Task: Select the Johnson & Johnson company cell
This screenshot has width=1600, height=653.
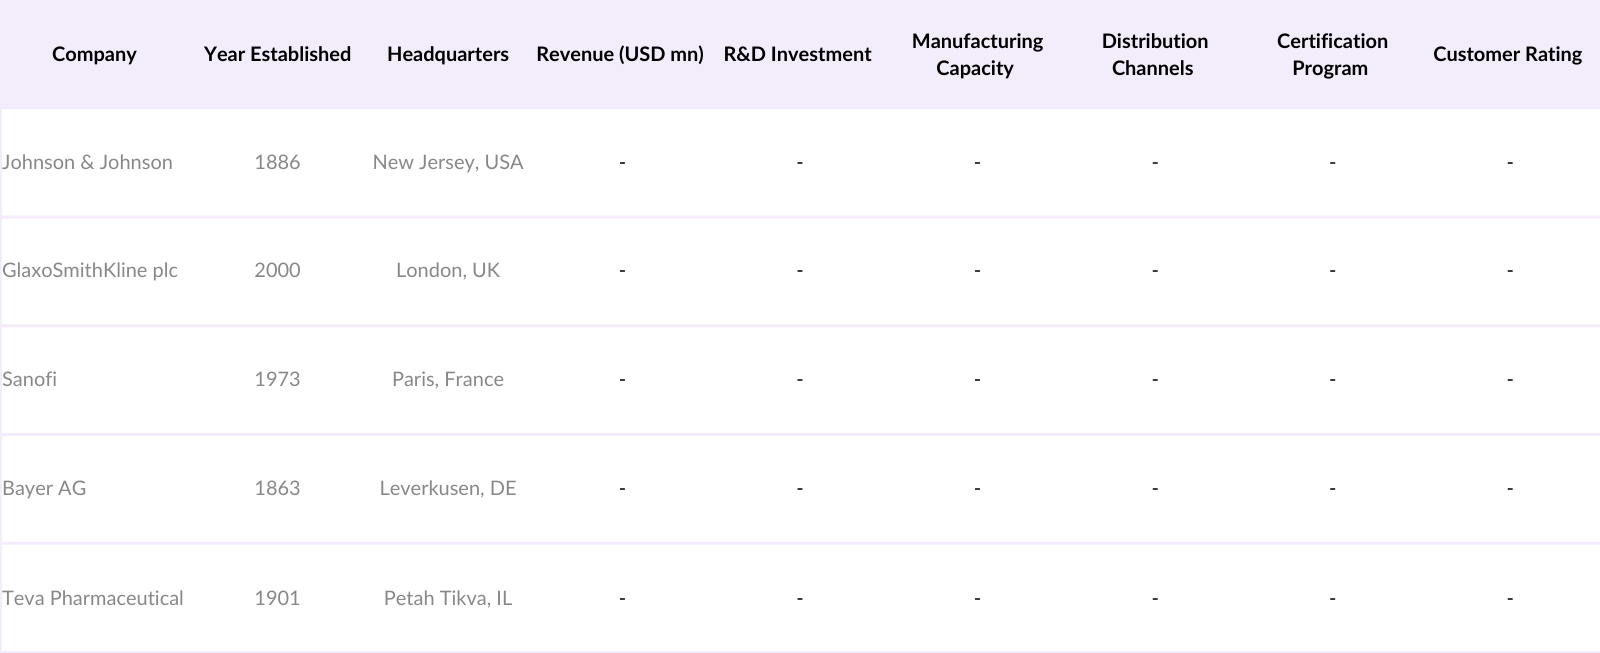Action: (x=87, y=162)
